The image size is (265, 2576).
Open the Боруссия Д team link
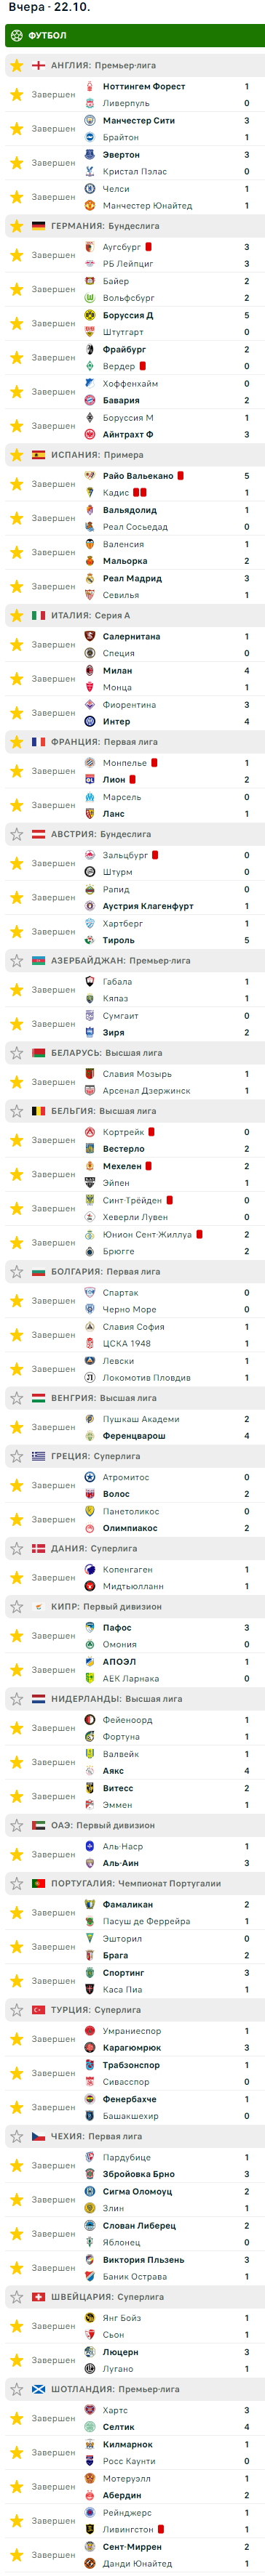[128, 315]
